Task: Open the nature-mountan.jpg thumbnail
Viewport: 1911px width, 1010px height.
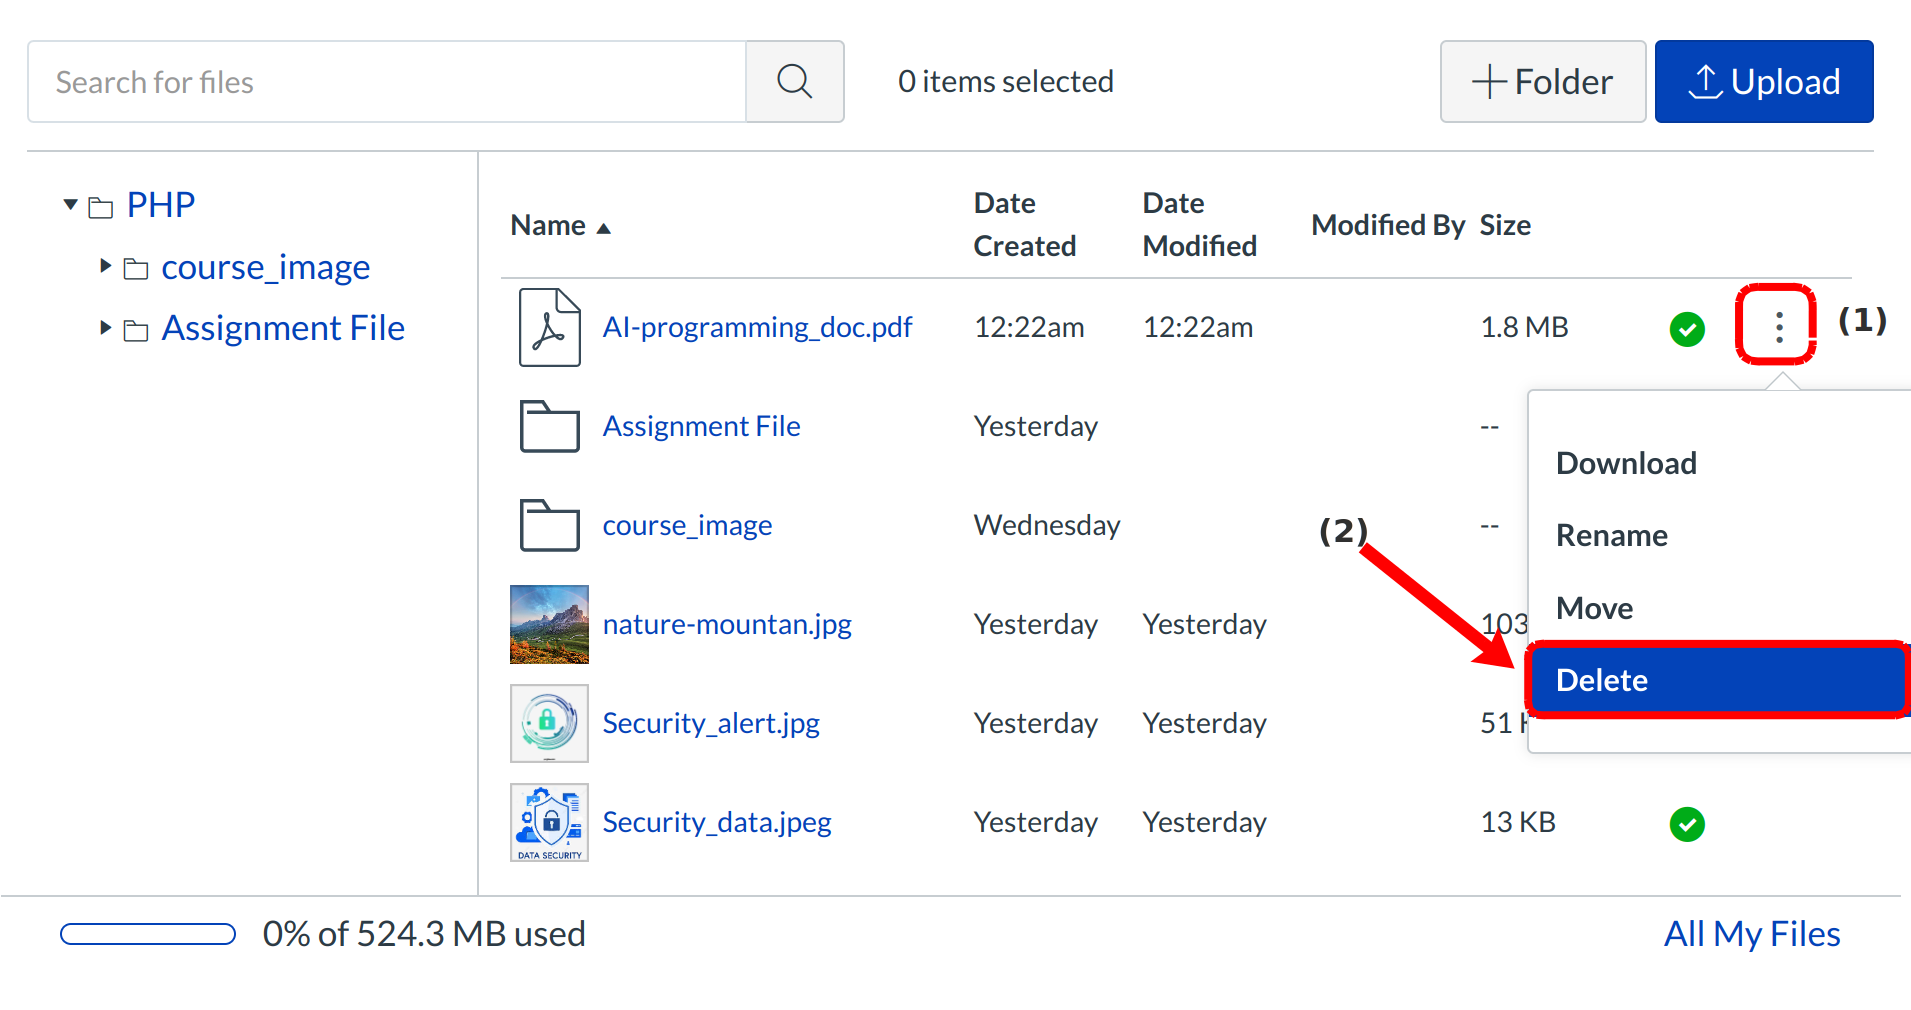Action: pyautogui.click(x=549, y=624)
